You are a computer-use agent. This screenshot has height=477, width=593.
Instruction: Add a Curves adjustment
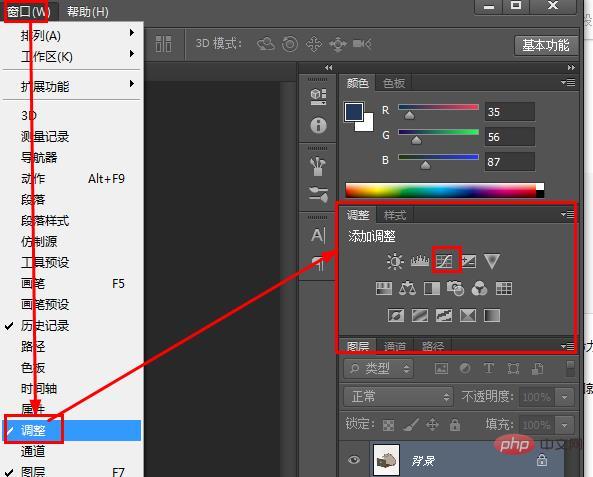444,261
